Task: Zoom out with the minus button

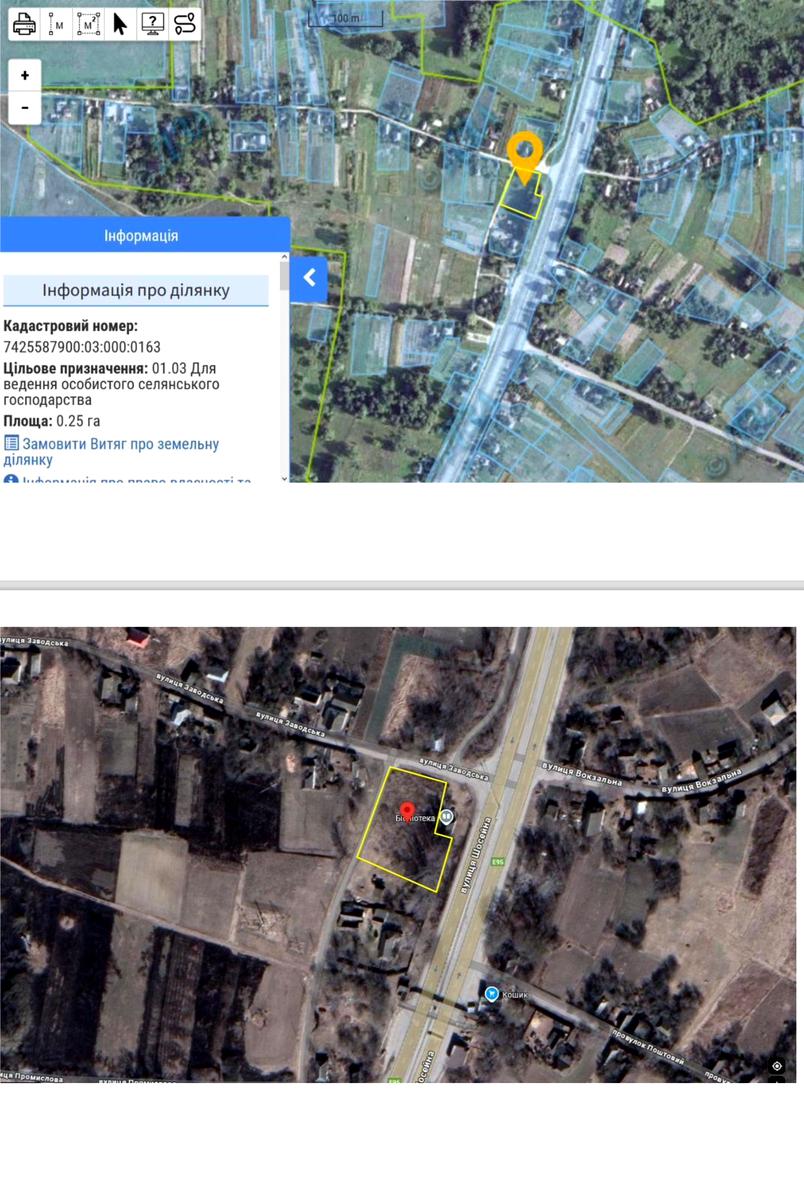Action: pos(25,107)
